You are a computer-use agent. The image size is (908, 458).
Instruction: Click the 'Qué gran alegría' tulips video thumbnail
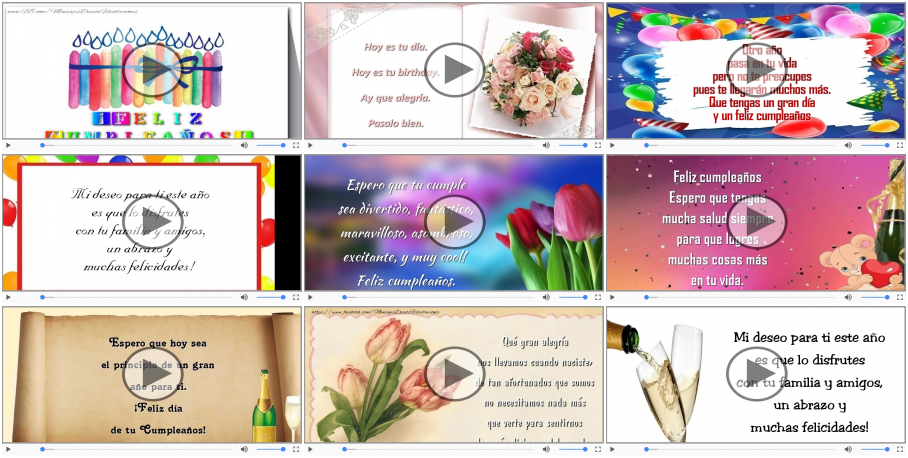[454, 374]
